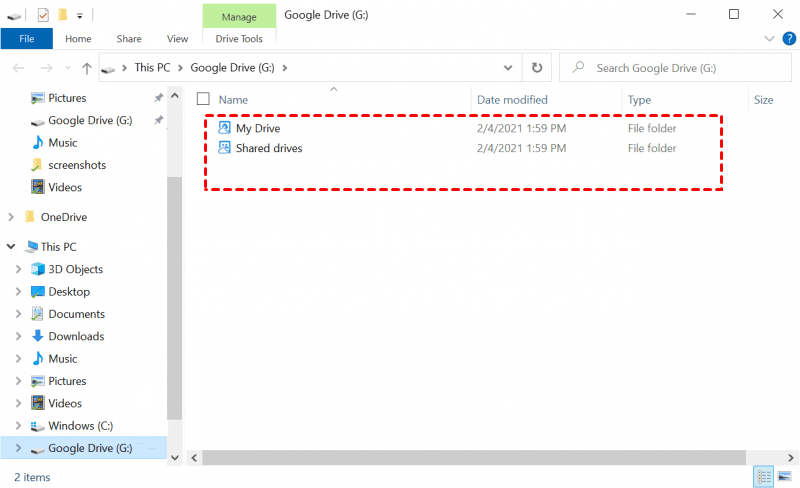The height and width of the screenshot is (488, 800).
Task: Click Google Drive (G:) breadcrumb in address bar
Action: click(x=232, y=67)
